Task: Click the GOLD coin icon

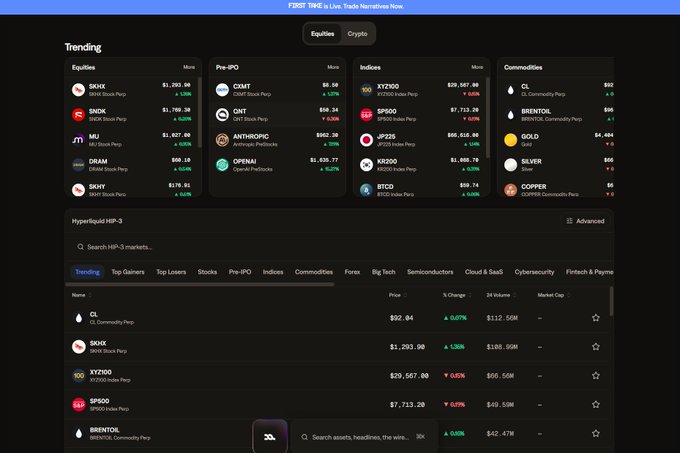Action: tap(510, 140)
